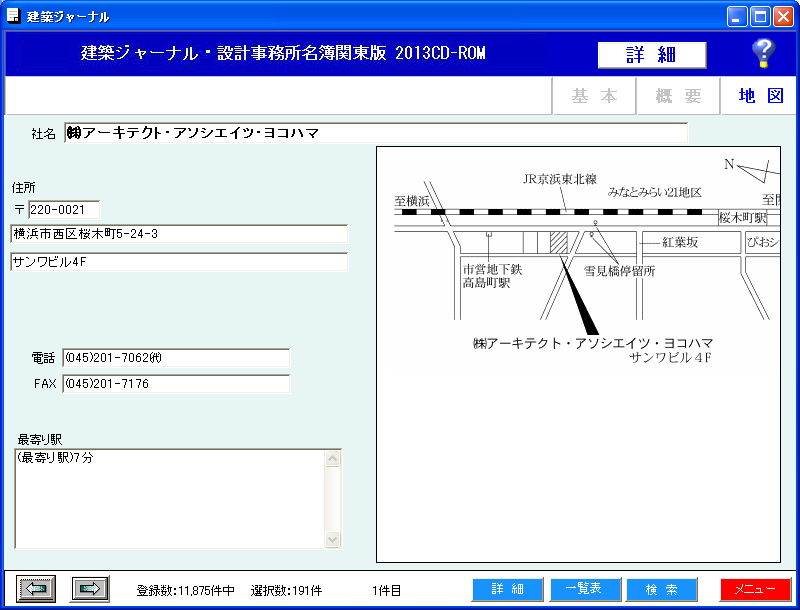Go to previous record with left arrow
The width and height of the screenshot is (800, 610).
click(37, 589)
